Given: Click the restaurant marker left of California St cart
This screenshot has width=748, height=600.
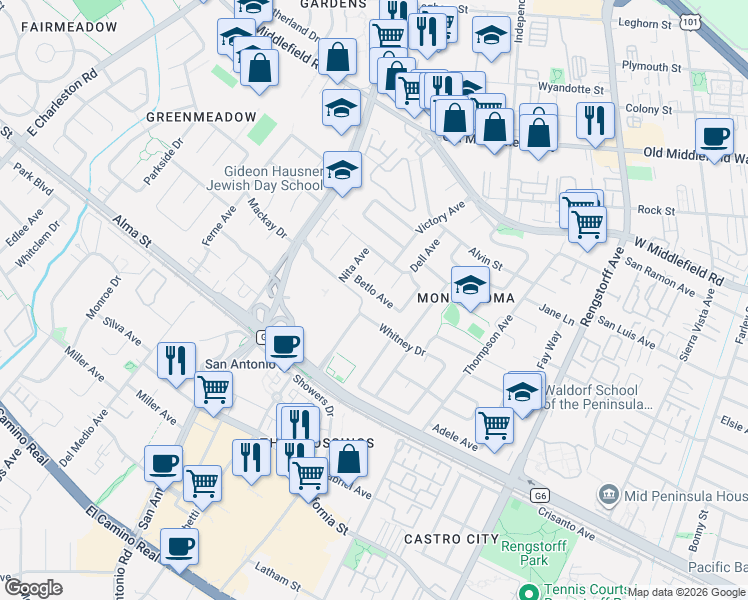Looking at the screenshot, I should 251,459.
